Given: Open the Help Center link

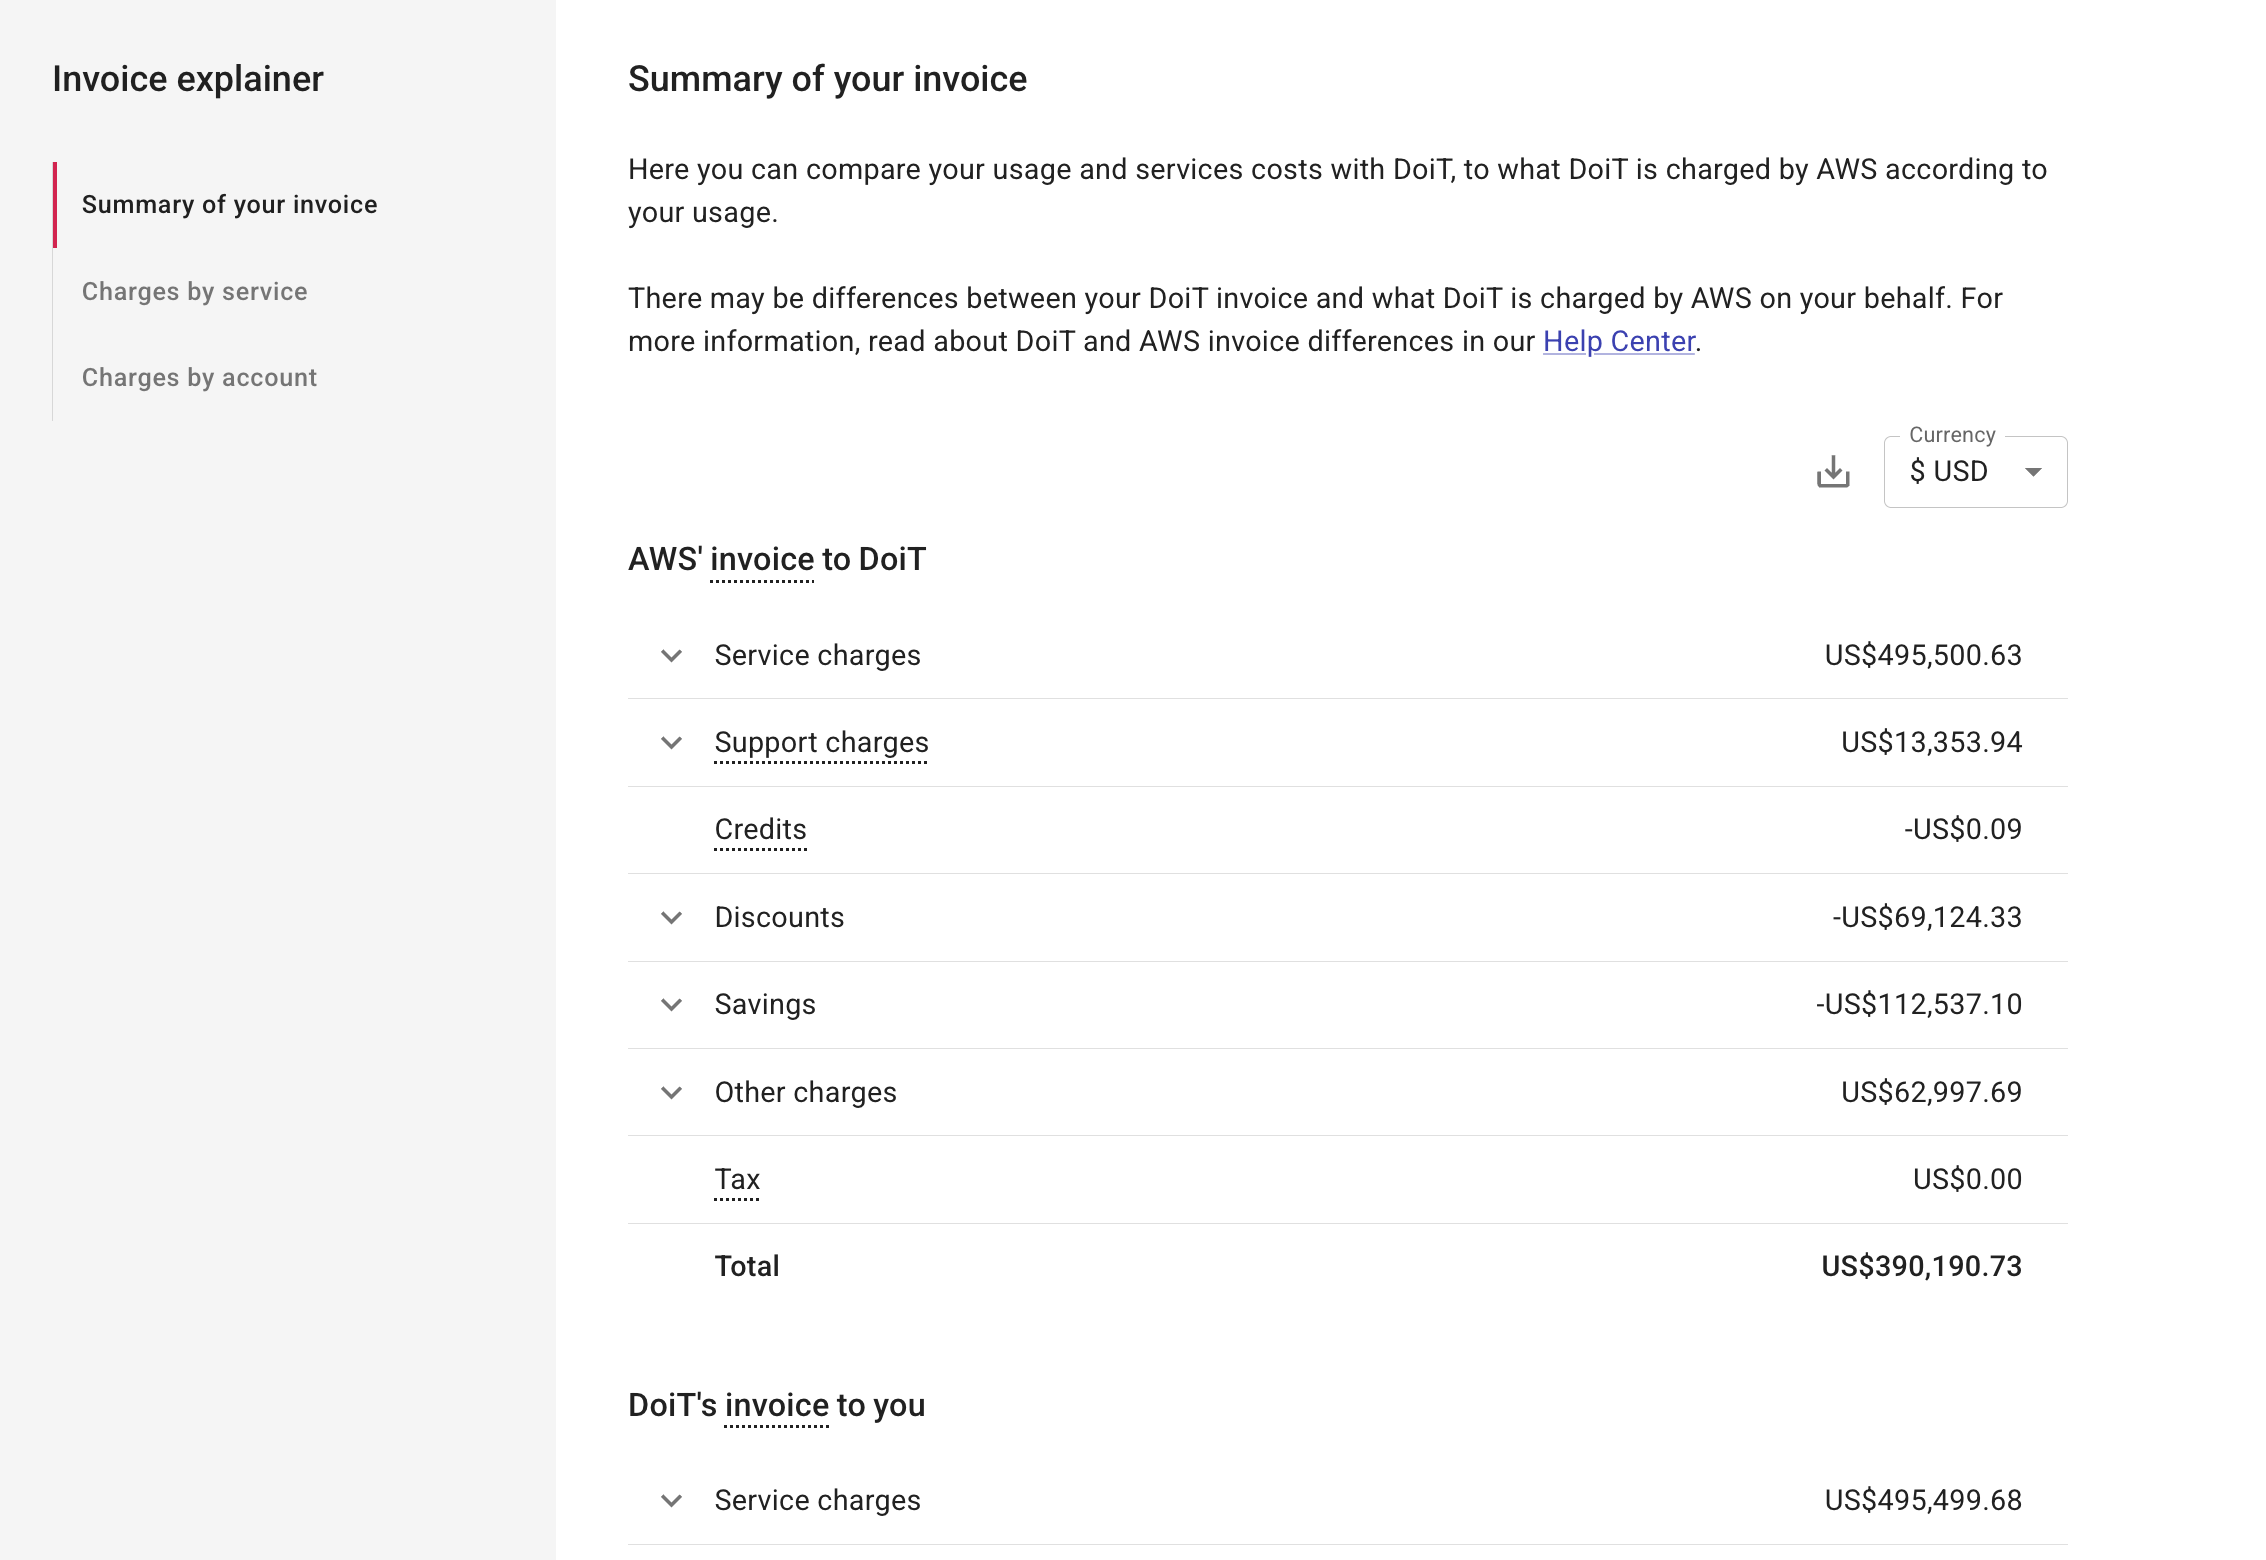Looking at the screenshot, I should (x=1618, y=342).
